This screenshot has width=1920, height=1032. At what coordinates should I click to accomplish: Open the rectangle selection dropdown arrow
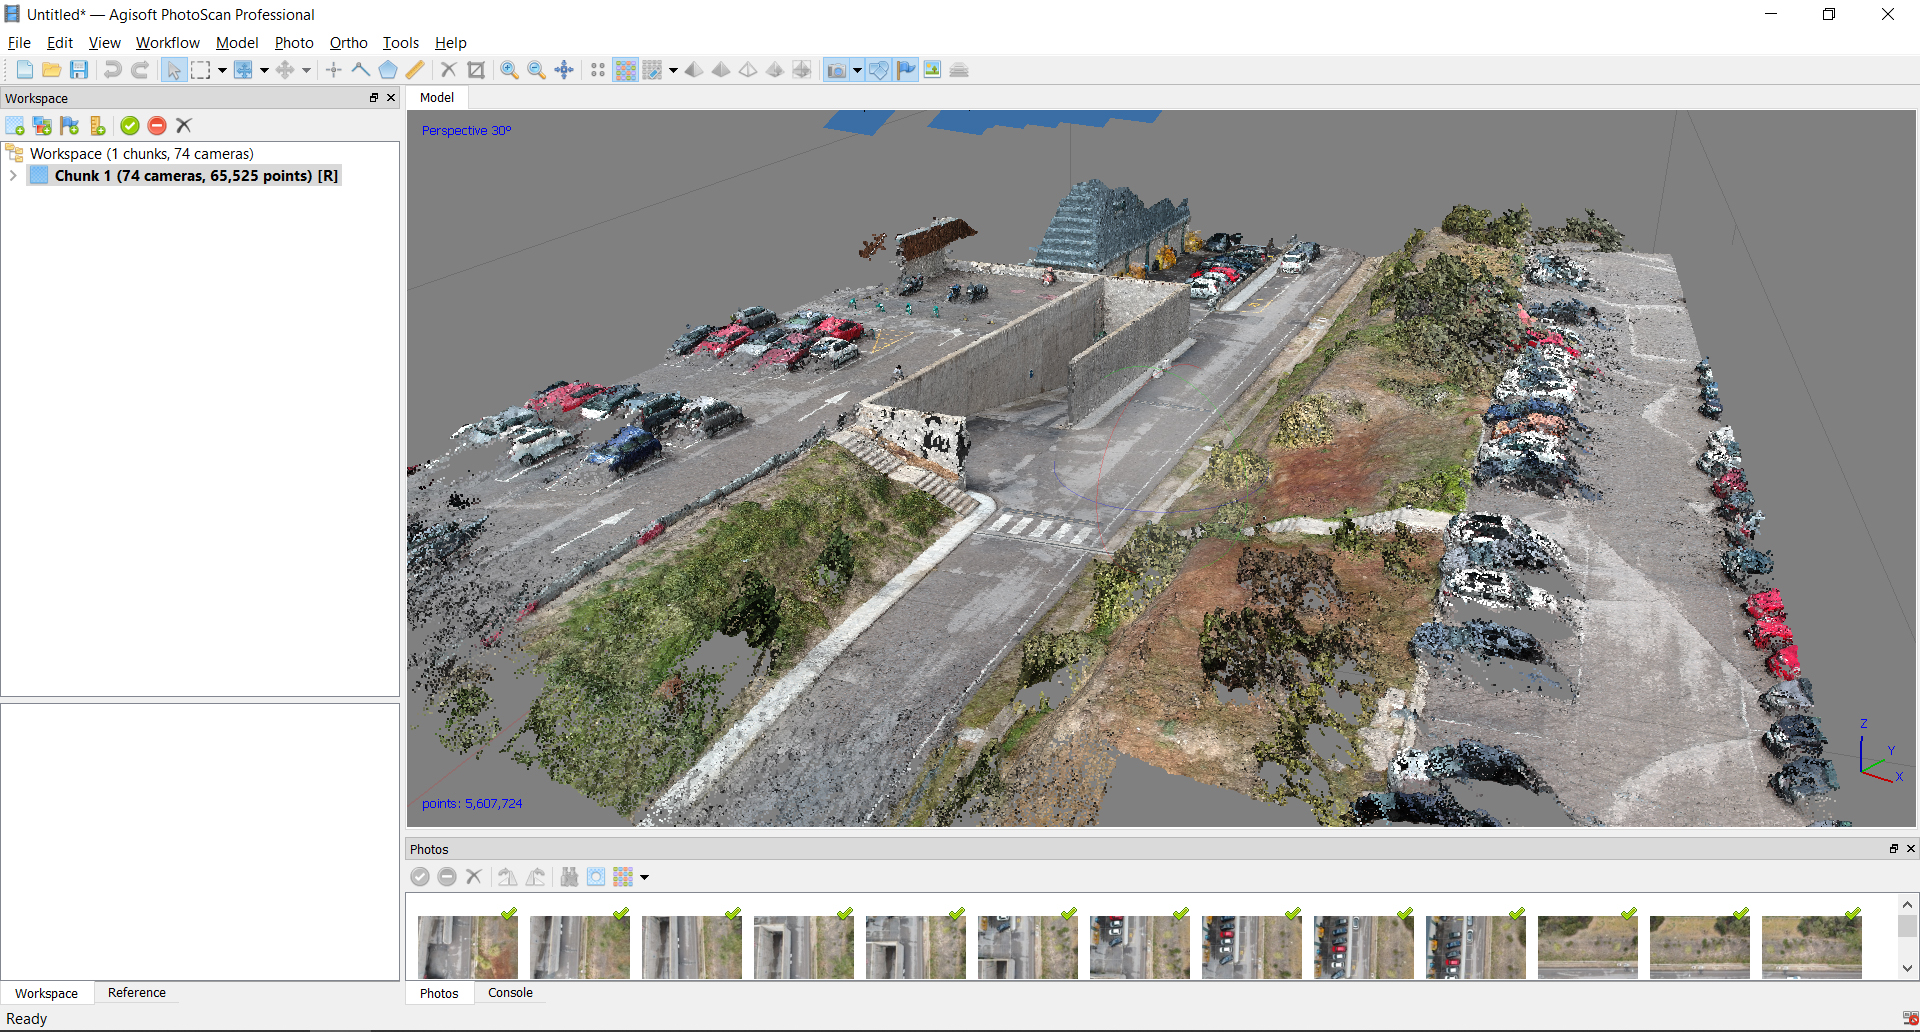coord(222,70)
